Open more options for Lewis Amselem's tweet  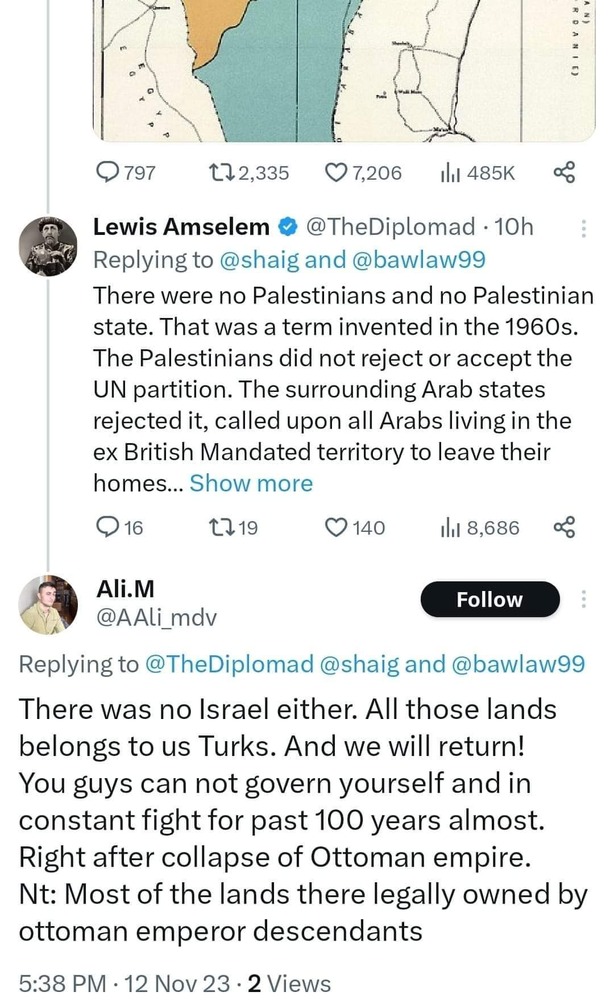point(584,229)
